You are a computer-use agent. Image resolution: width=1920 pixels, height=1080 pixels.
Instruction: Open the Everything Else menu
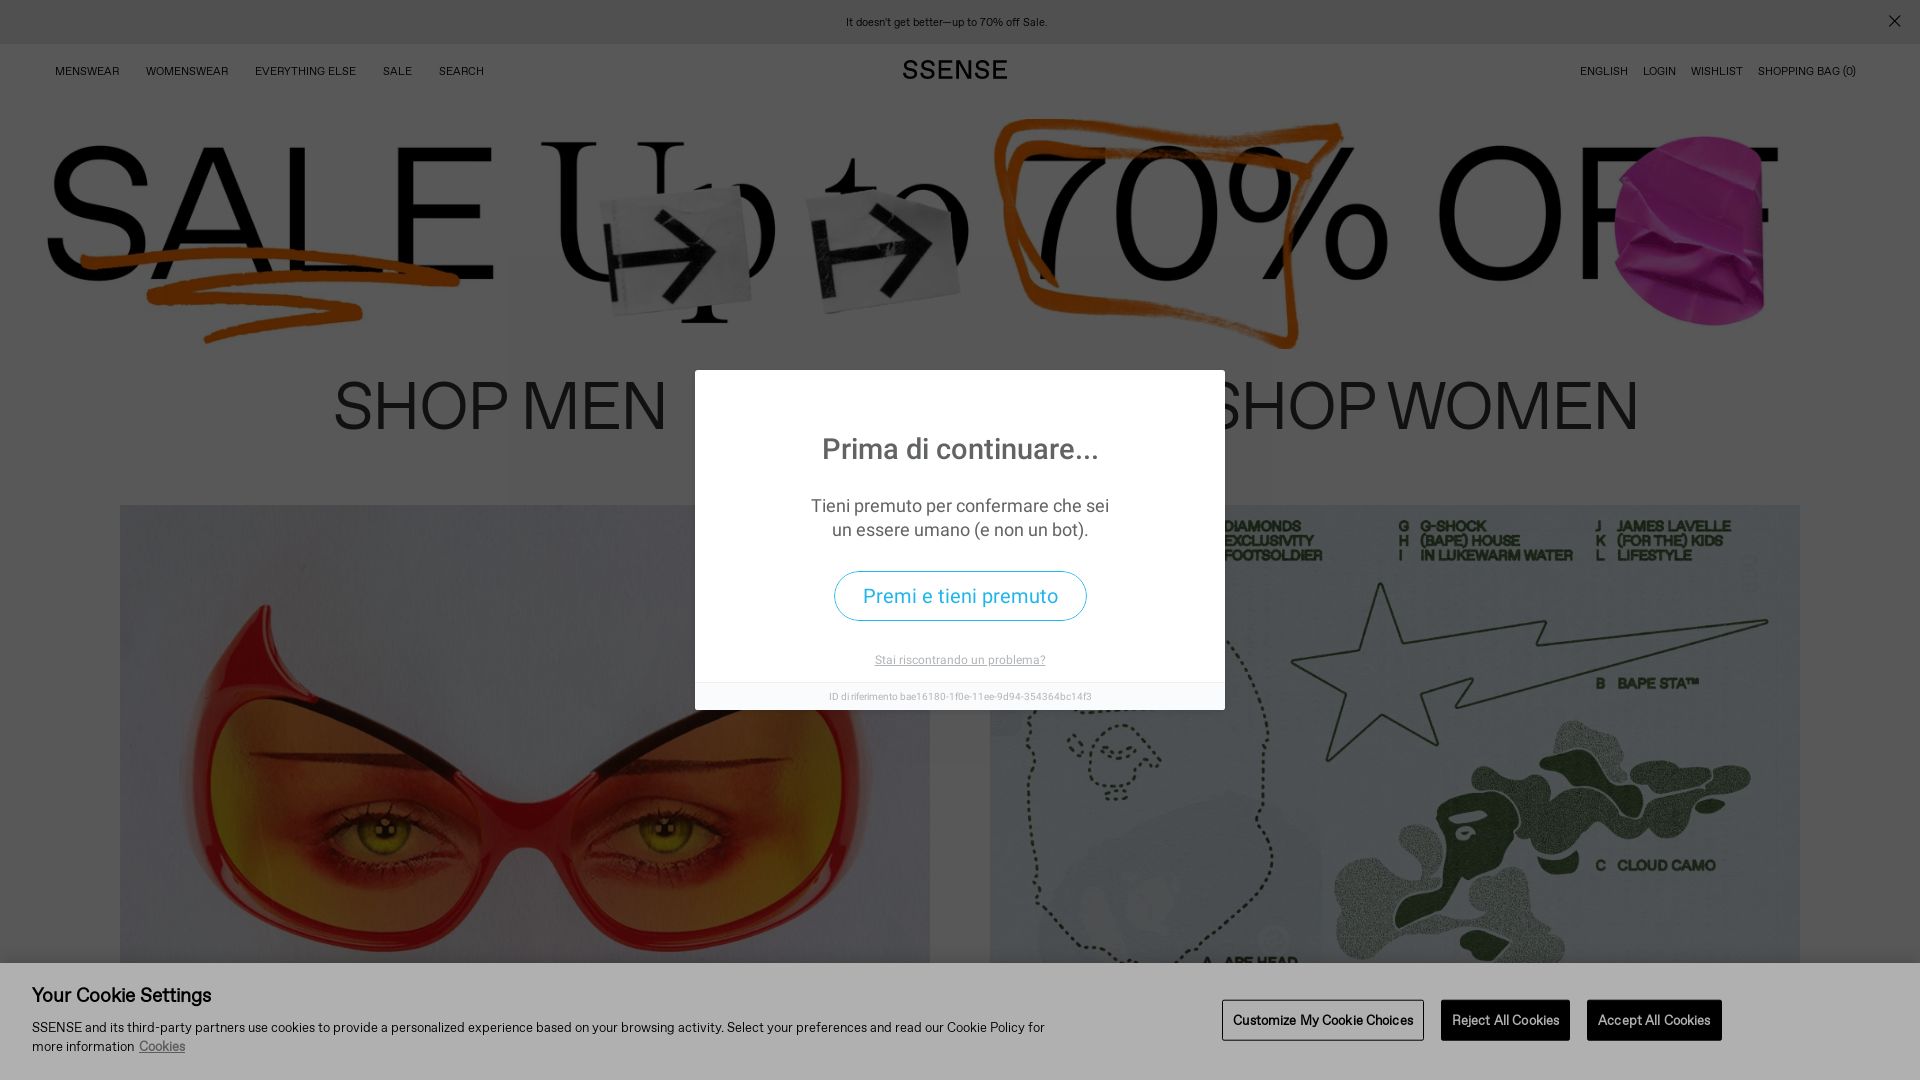(305, 71)
